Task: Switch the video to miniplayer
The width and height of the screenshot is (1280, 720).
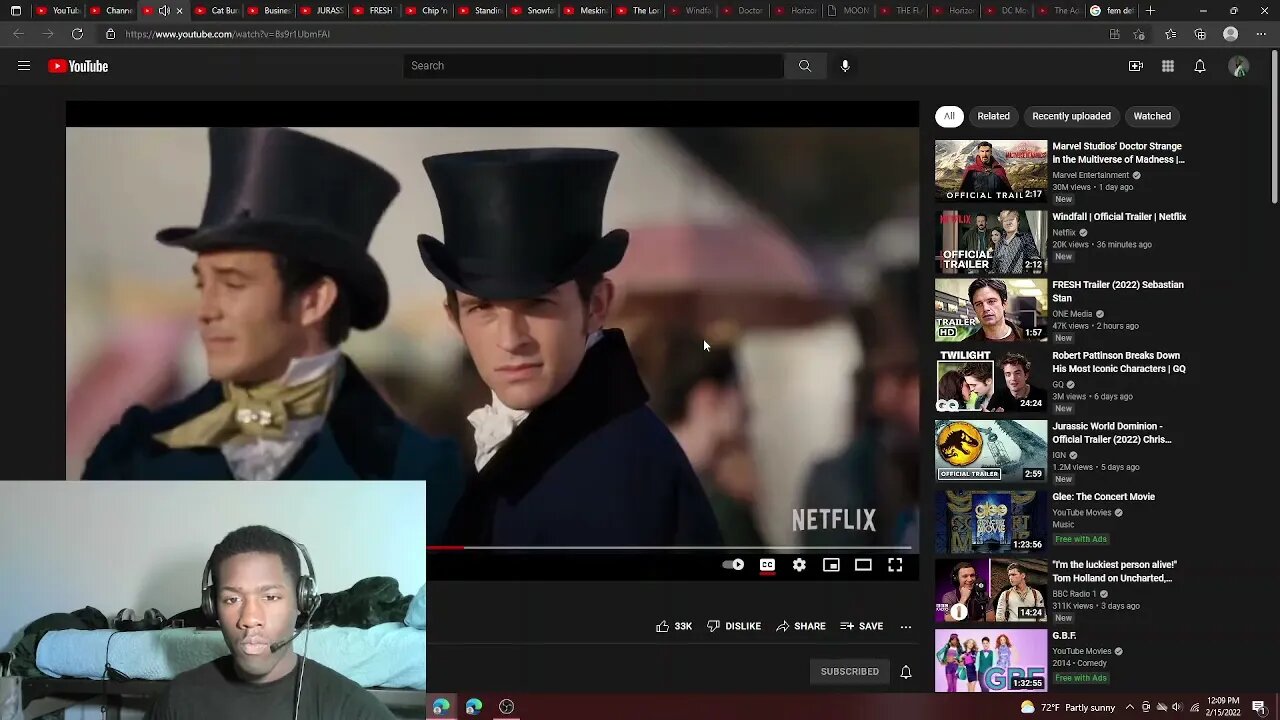Action: tap(831, 565)
